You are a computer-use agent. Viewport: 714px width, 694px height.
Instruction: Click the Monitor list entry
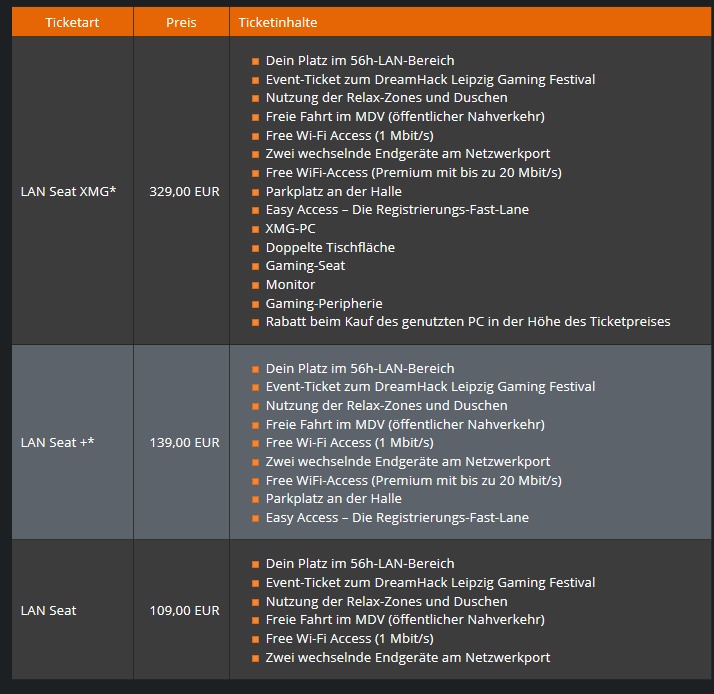point(290,284)
